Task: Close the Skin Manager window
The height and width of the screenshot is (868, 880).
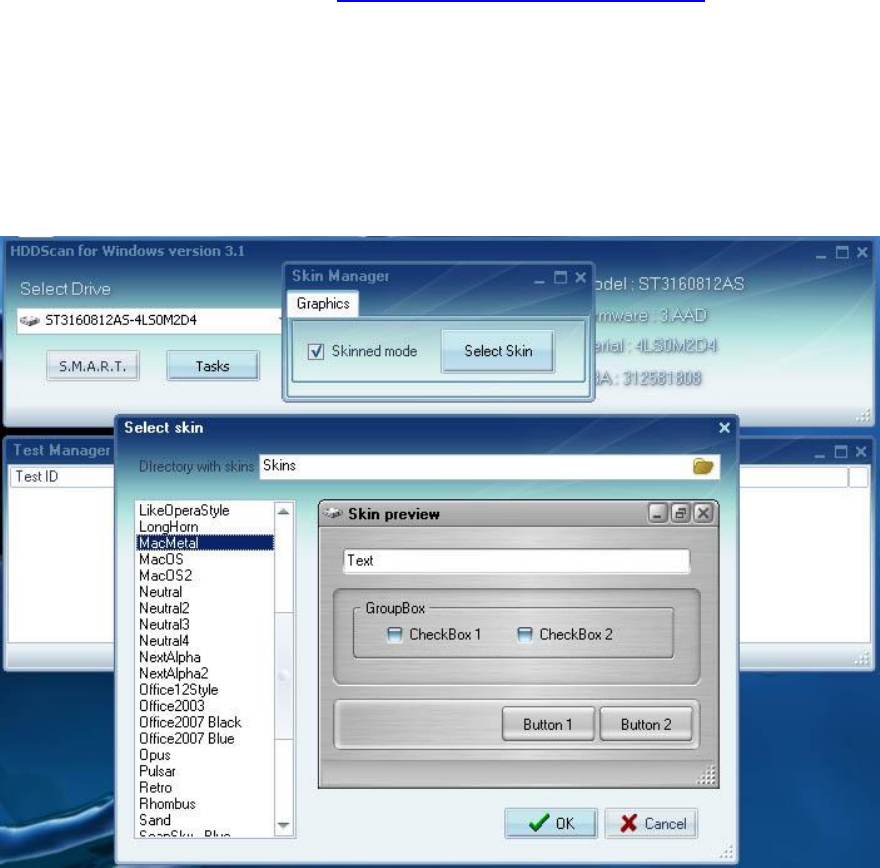Action: point(581,277)
